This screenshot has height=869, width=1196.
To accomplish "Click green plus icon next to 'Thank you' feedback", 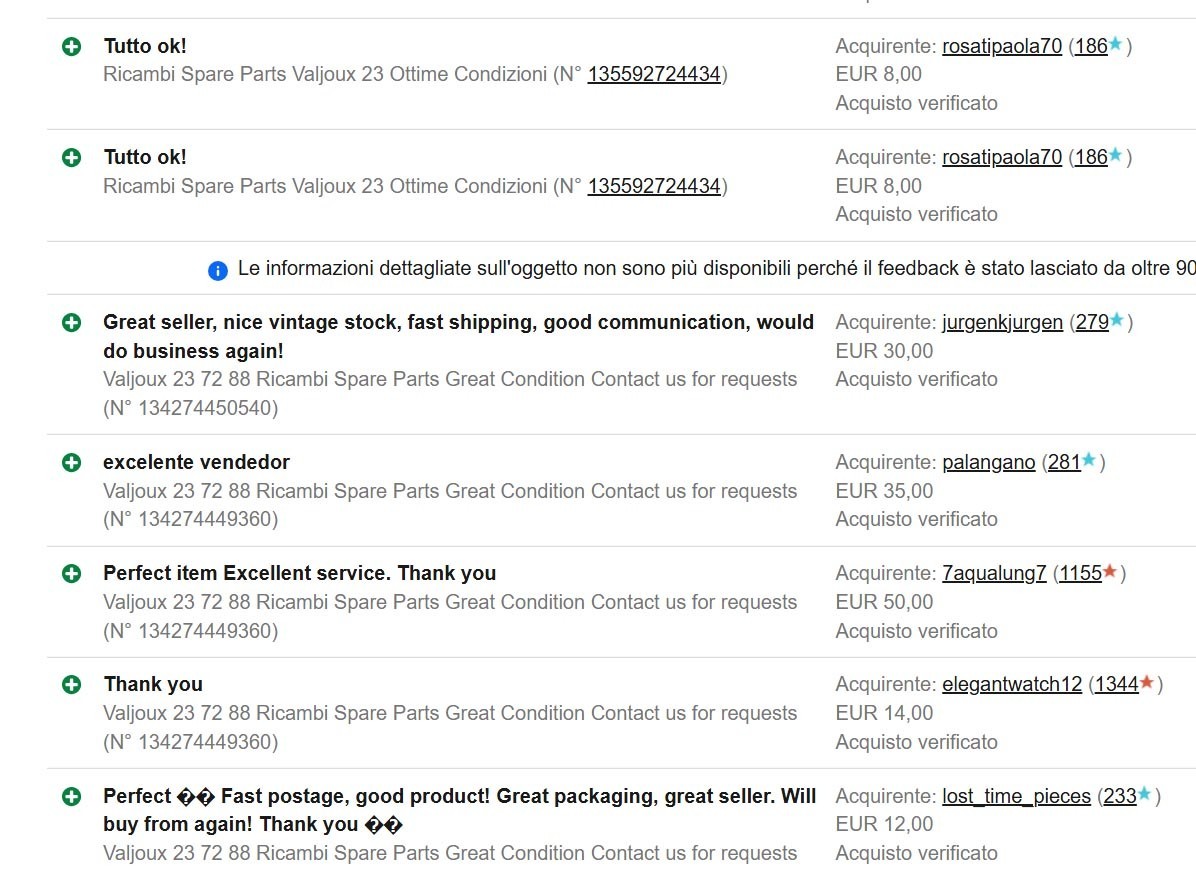I will [72, 685].
